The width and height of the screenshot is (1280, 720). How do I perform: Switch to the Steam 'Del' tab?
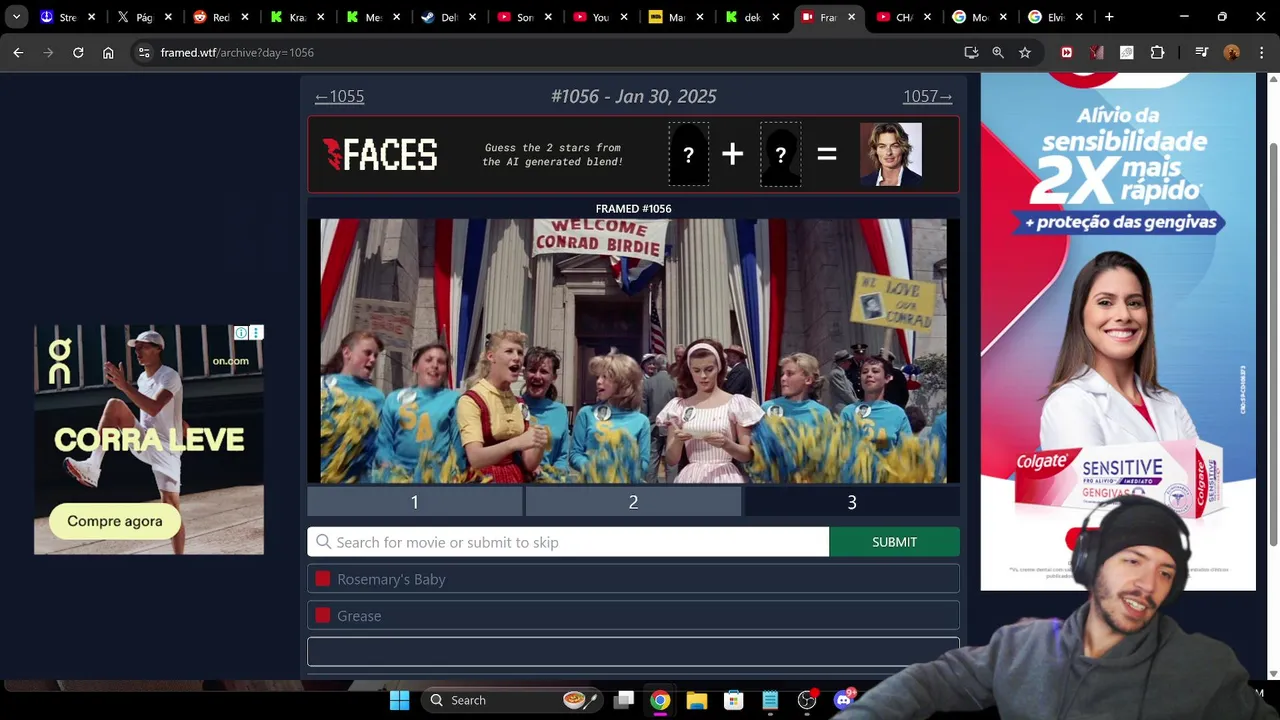[448, 17]
